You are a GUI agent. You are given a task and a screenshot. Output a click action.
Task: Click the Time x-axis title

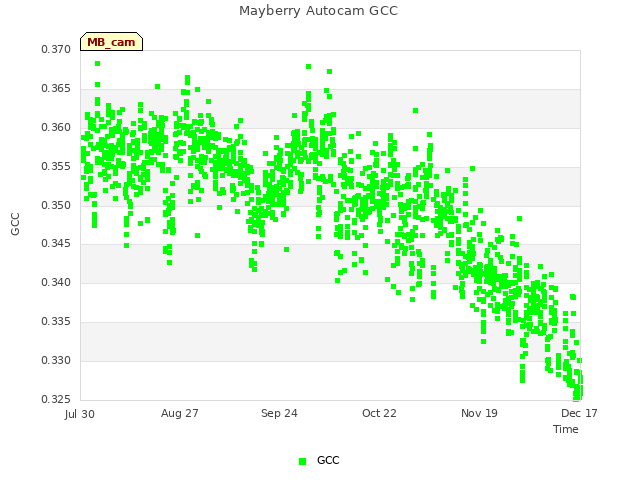[566, 429]
